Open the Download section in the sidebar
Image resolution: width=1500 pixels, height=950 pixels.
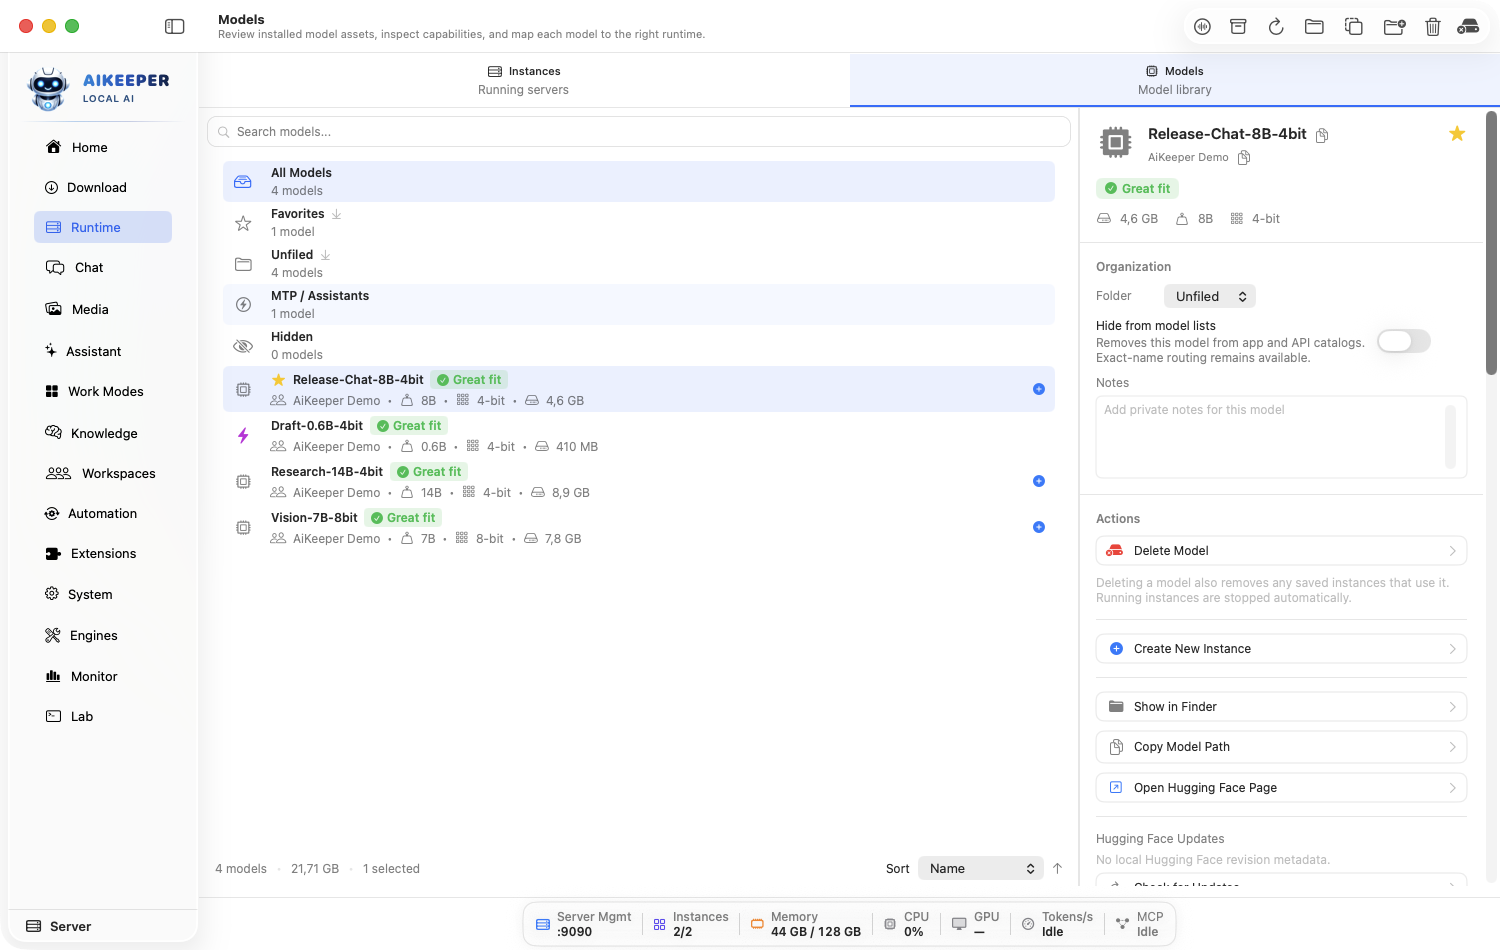tap(103, 188)
